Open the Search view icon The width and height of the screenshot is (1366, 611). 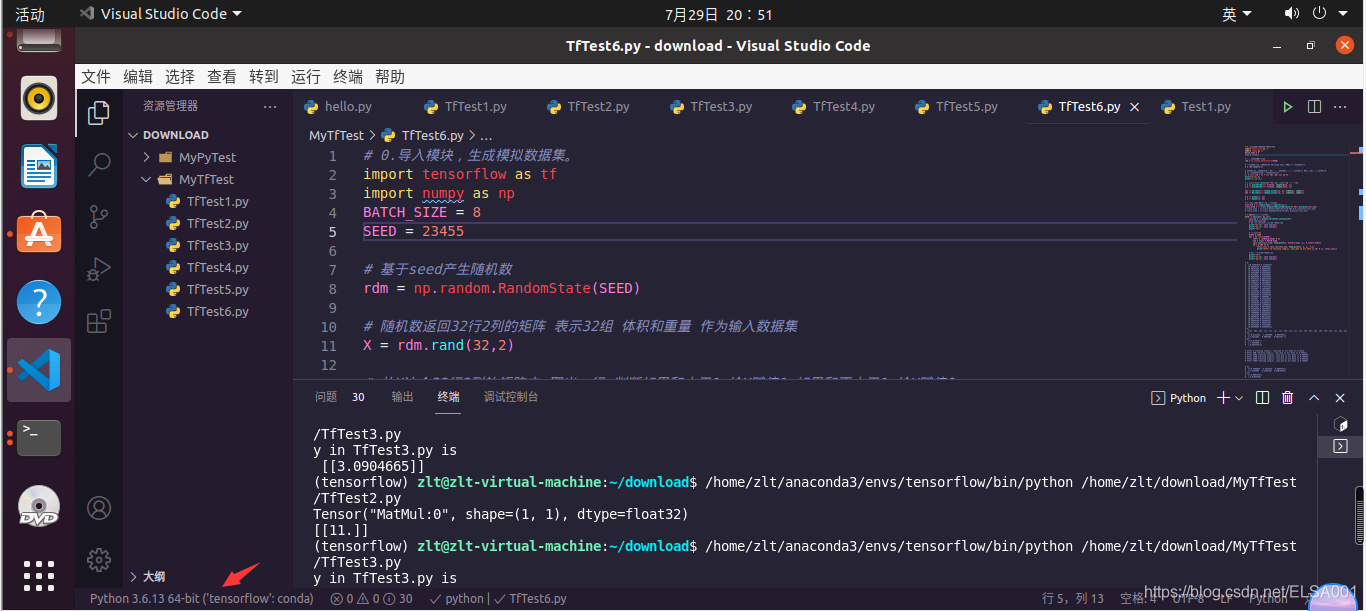[99, 165]
